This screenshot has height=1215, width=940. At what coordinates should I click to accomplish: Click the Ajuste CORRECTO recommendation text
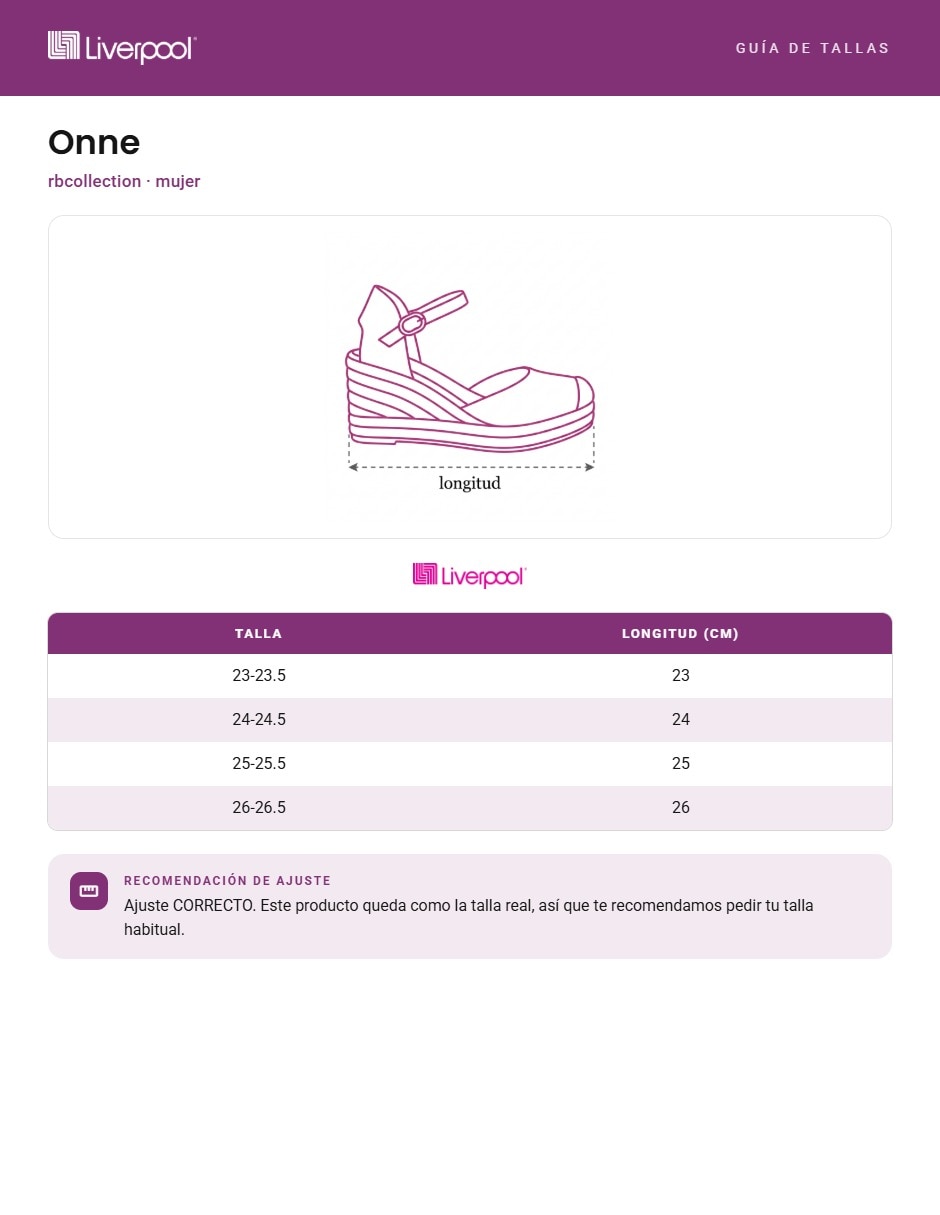(x=469, y=918)
